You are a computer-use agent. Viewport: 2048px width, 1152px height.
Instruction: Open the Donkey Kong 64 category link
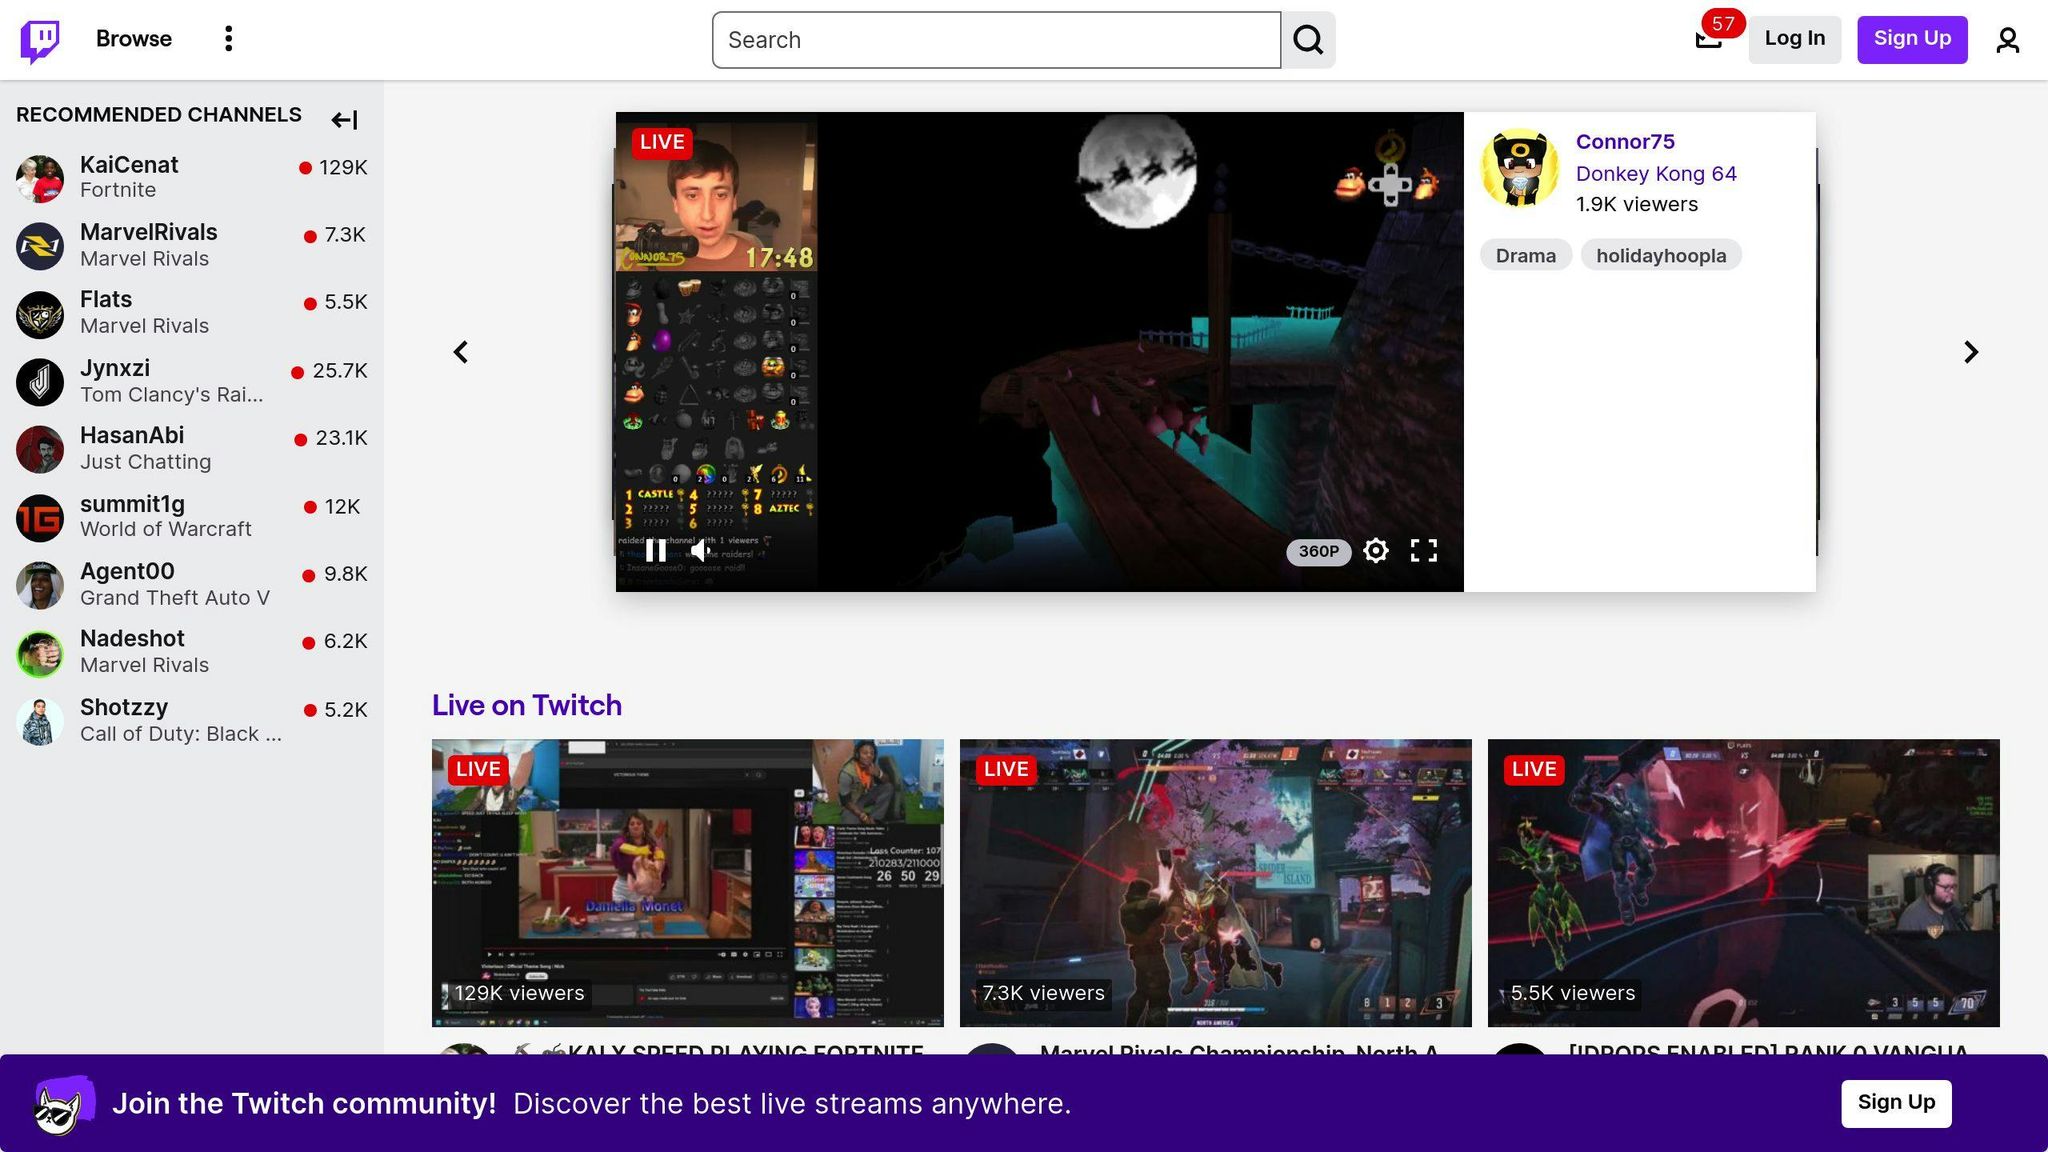[x=1656, y=174]
